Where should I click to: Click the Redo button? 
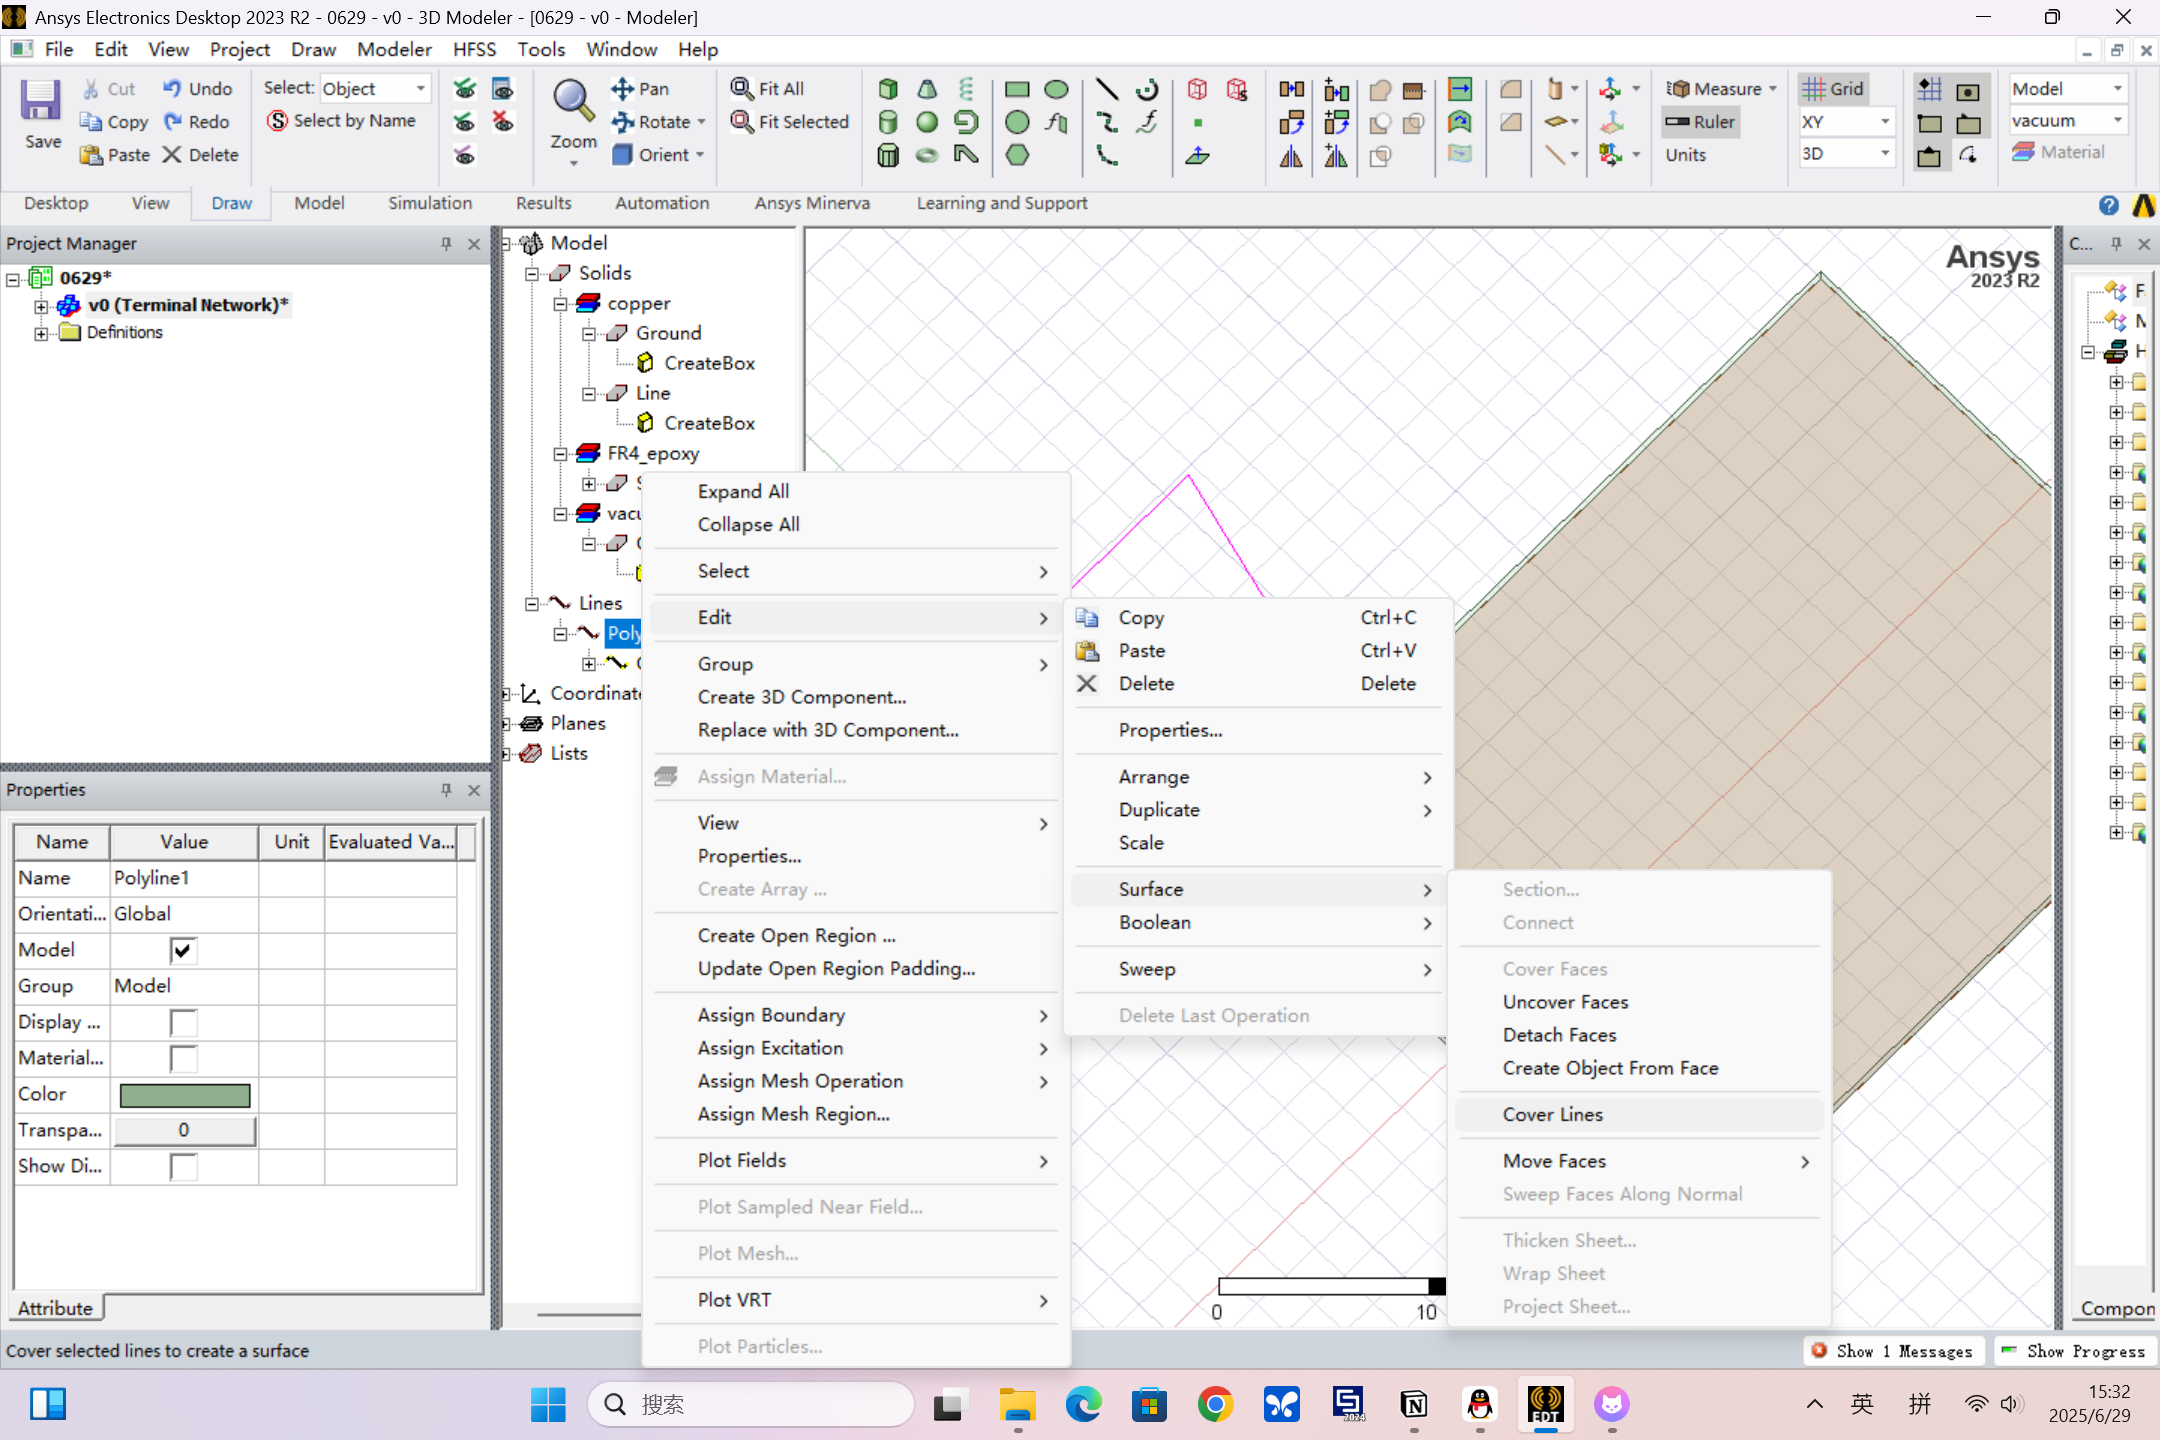point(196,122)
